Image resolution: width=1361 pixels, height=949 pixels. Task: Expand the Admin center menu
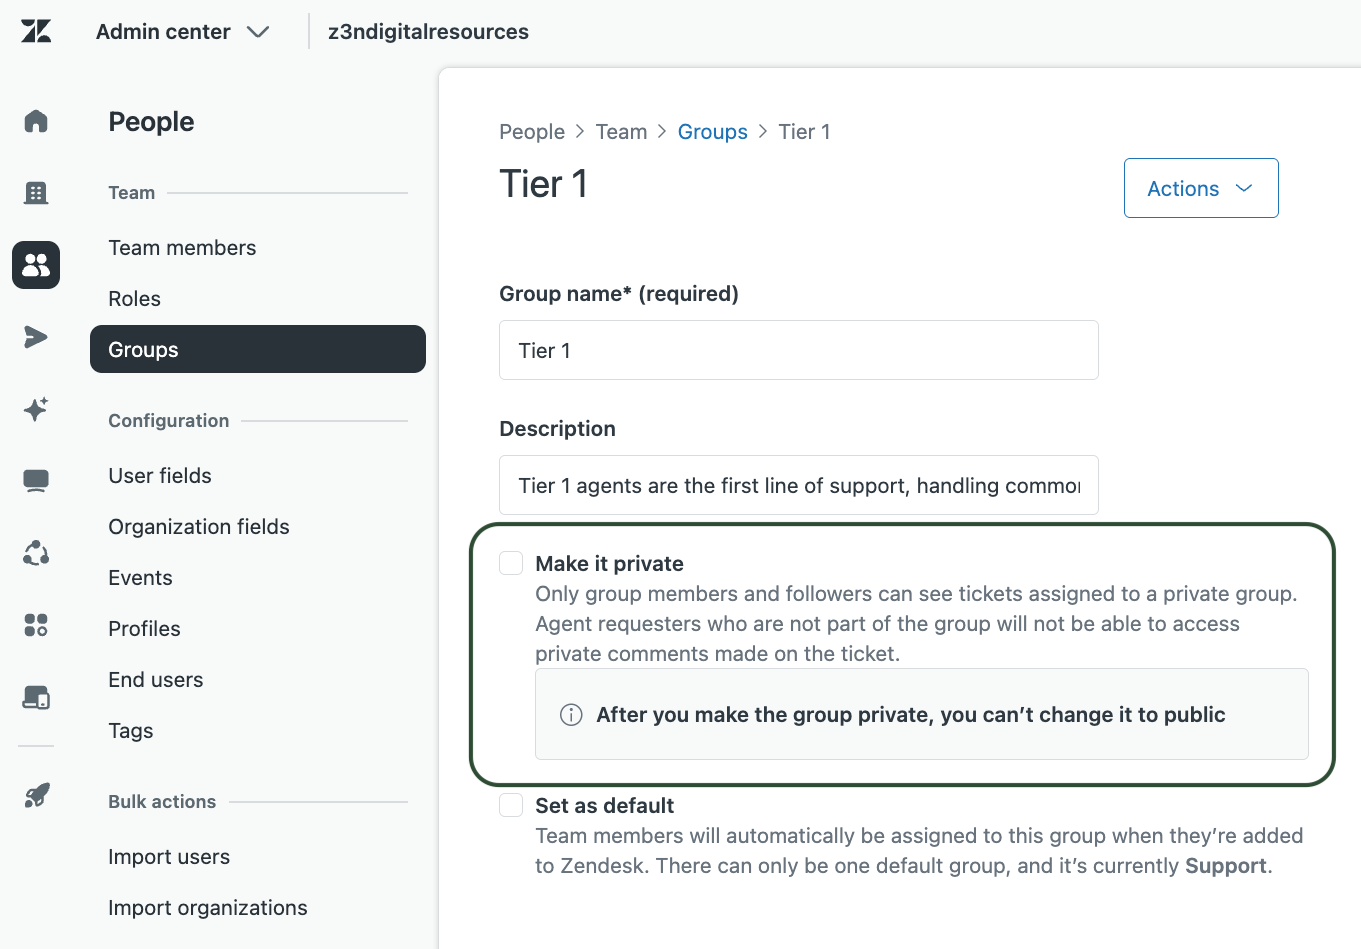pos(182,31)
